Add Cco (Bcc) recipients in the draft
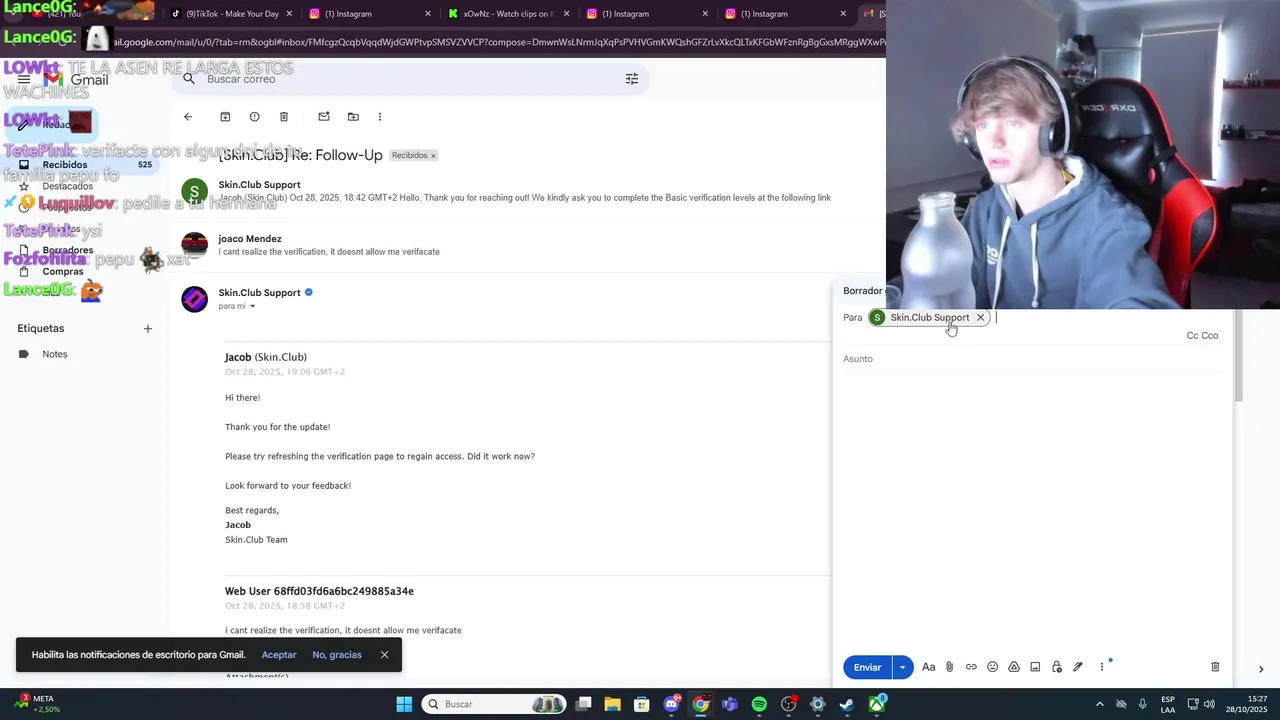Viewport: 1280px width, 720px height. coord(1210,336)
